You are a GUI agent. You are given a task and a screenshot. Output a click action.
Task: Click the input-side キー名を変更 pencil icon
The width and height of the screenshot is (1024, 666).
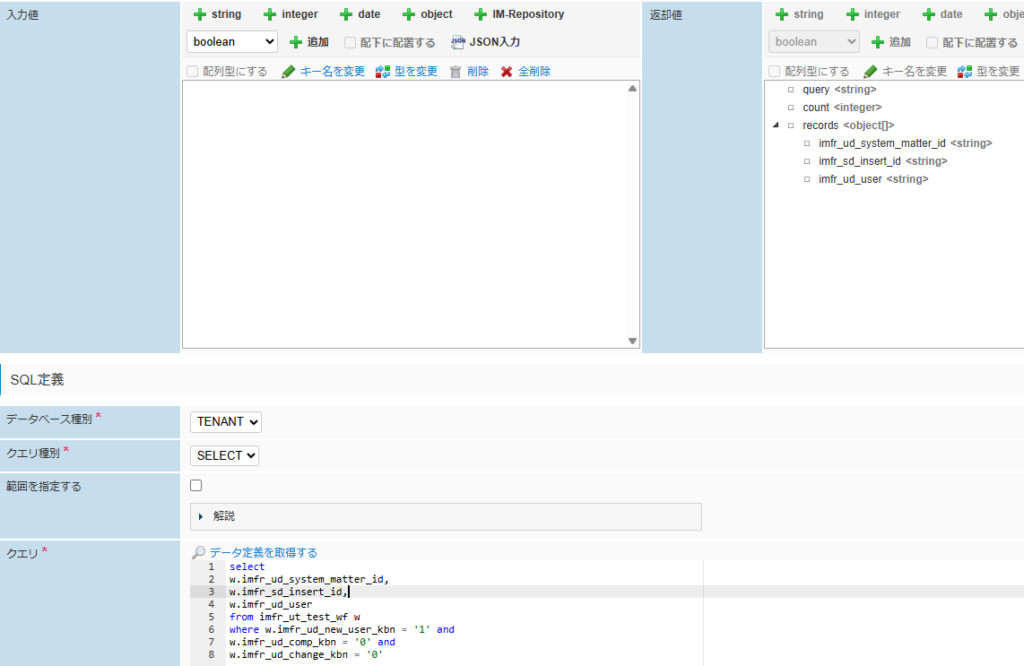289,72
